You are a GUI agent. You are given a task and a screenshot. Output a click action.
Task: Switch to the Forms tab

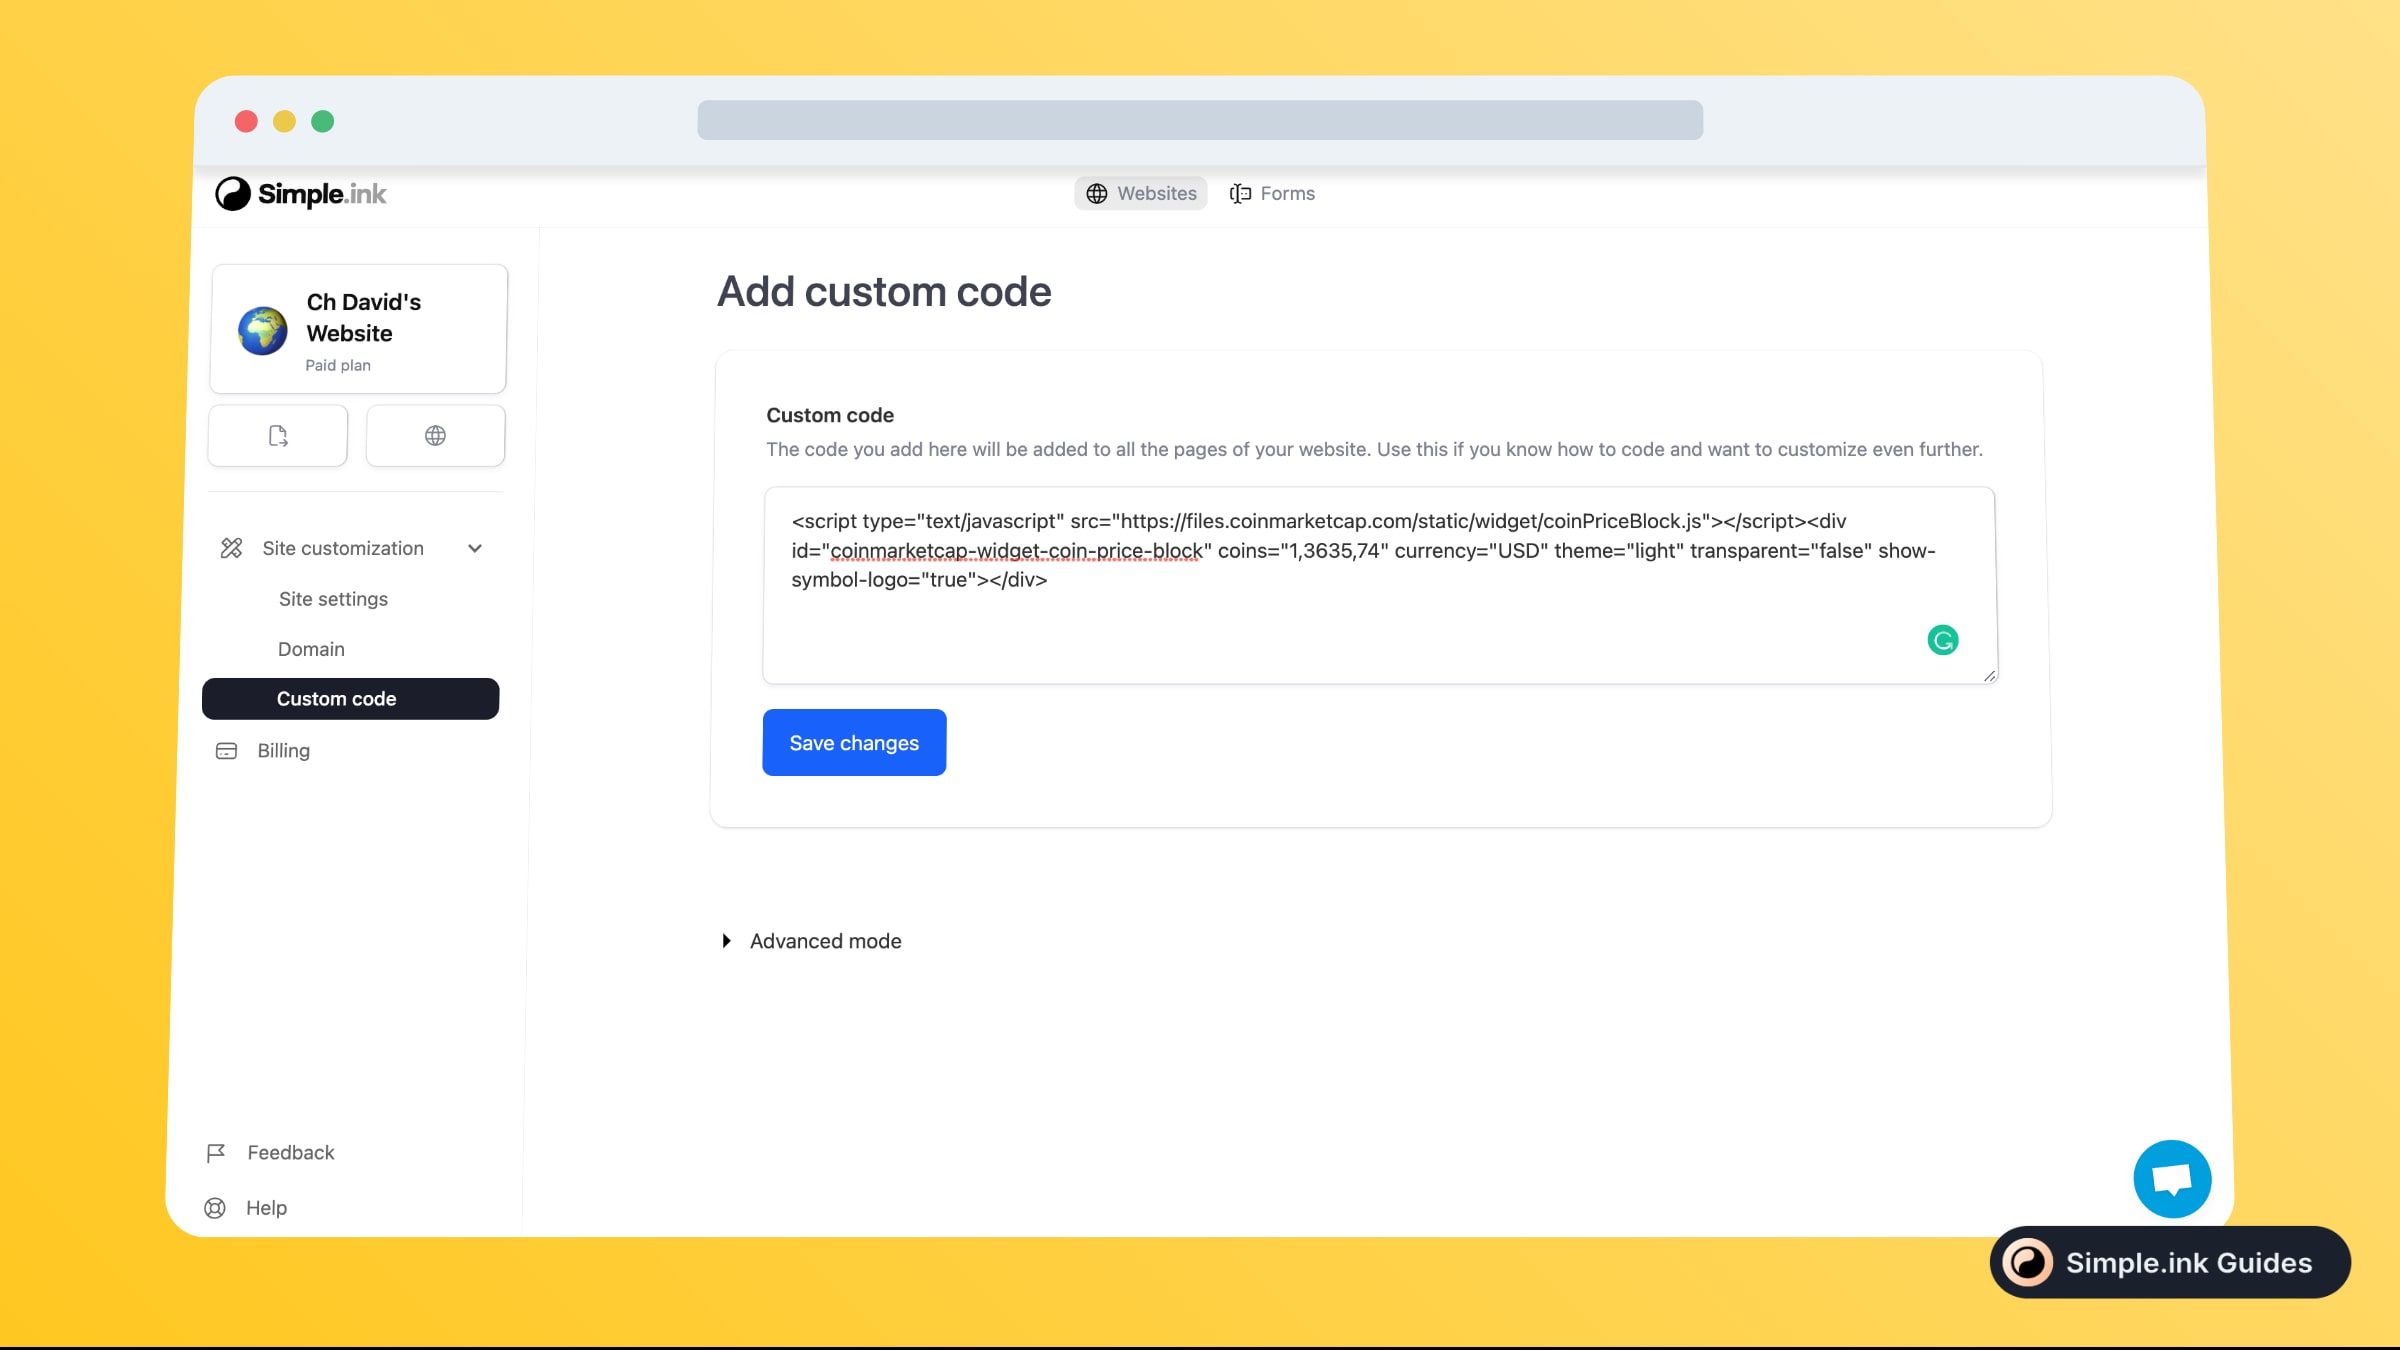click(x=1272, y=193)
